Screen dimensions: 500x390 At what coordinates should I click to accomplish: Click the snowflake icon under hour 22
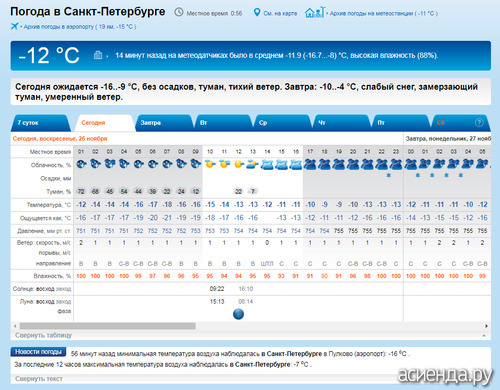point(388,175)
